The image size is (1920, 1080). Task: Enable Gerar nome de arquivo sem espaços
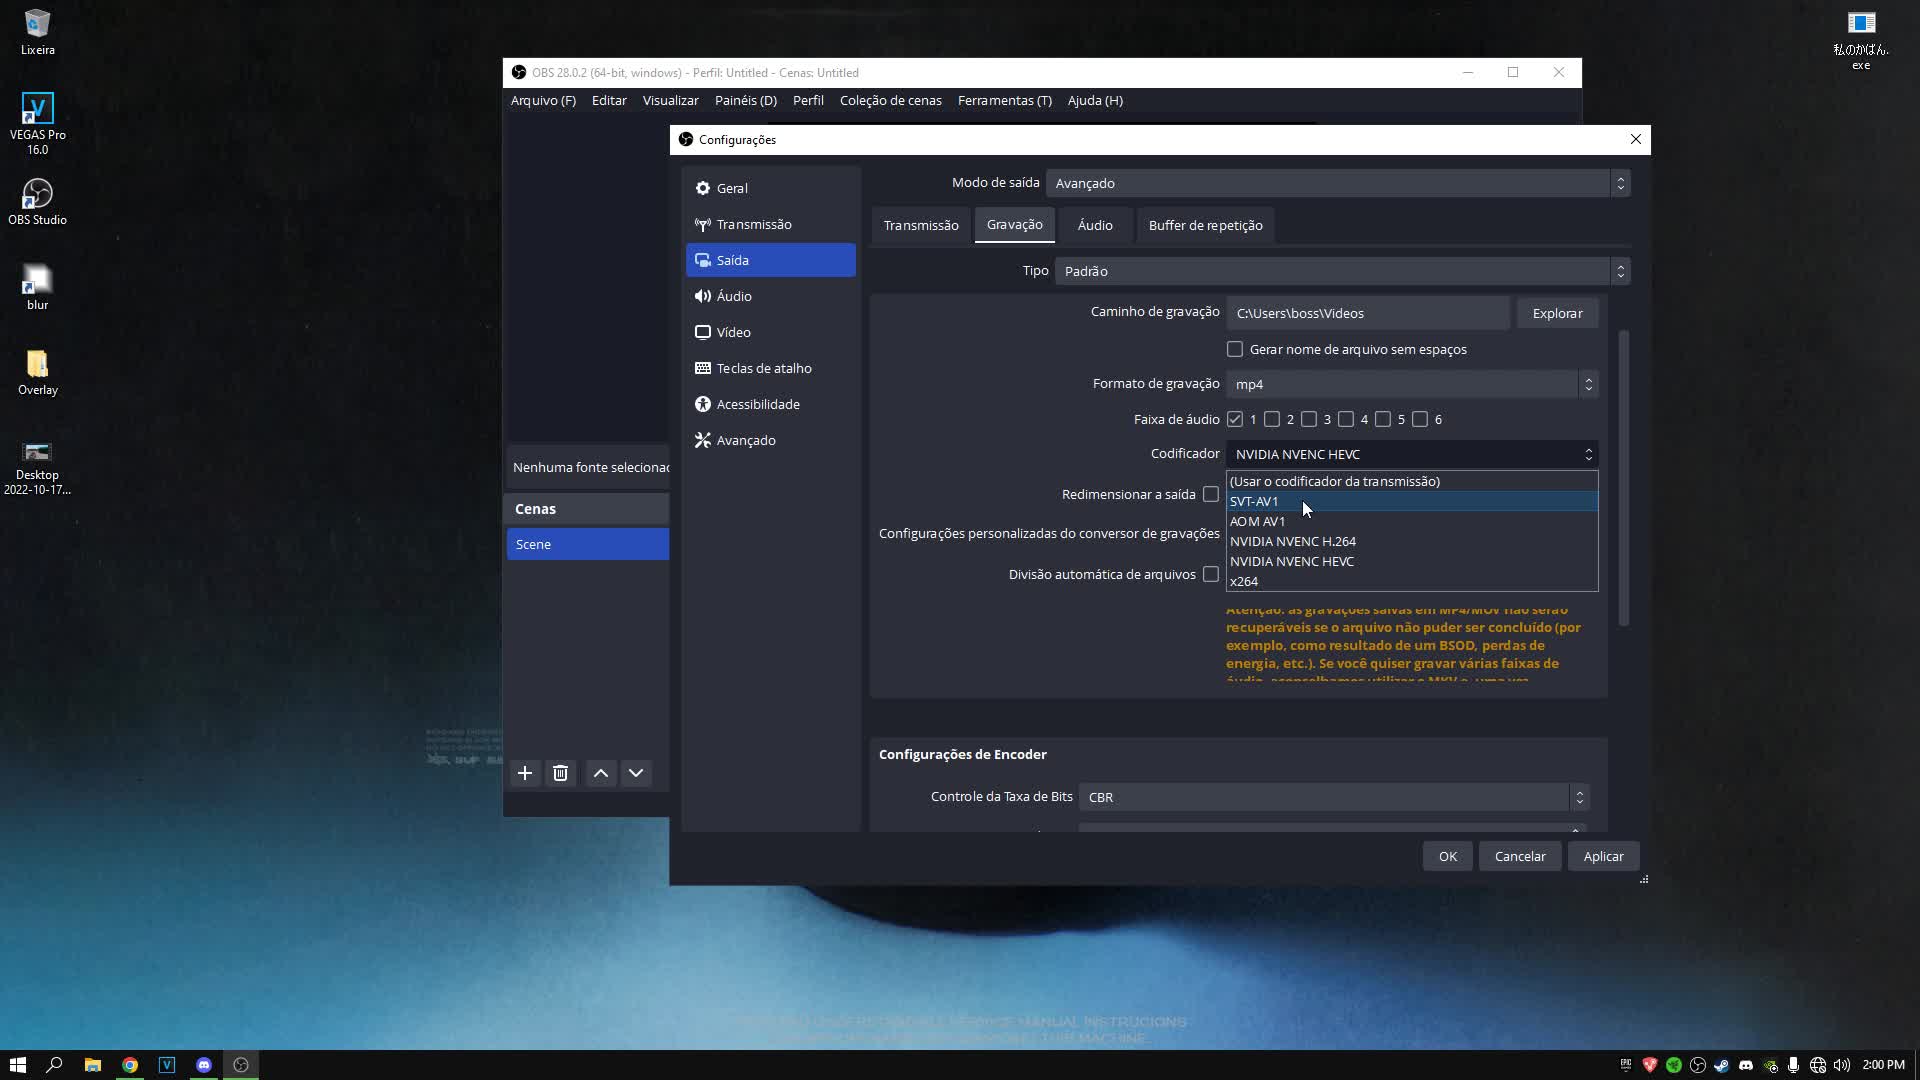click(1235, 349)
